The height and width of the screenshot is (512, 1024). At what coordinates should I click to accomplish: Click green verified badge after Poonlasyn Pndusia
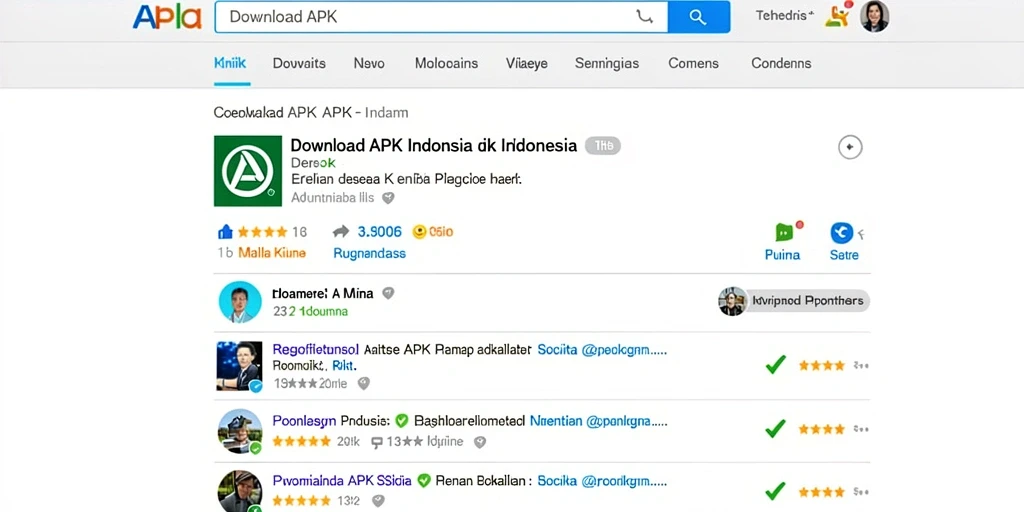click(x=402, y=421)
